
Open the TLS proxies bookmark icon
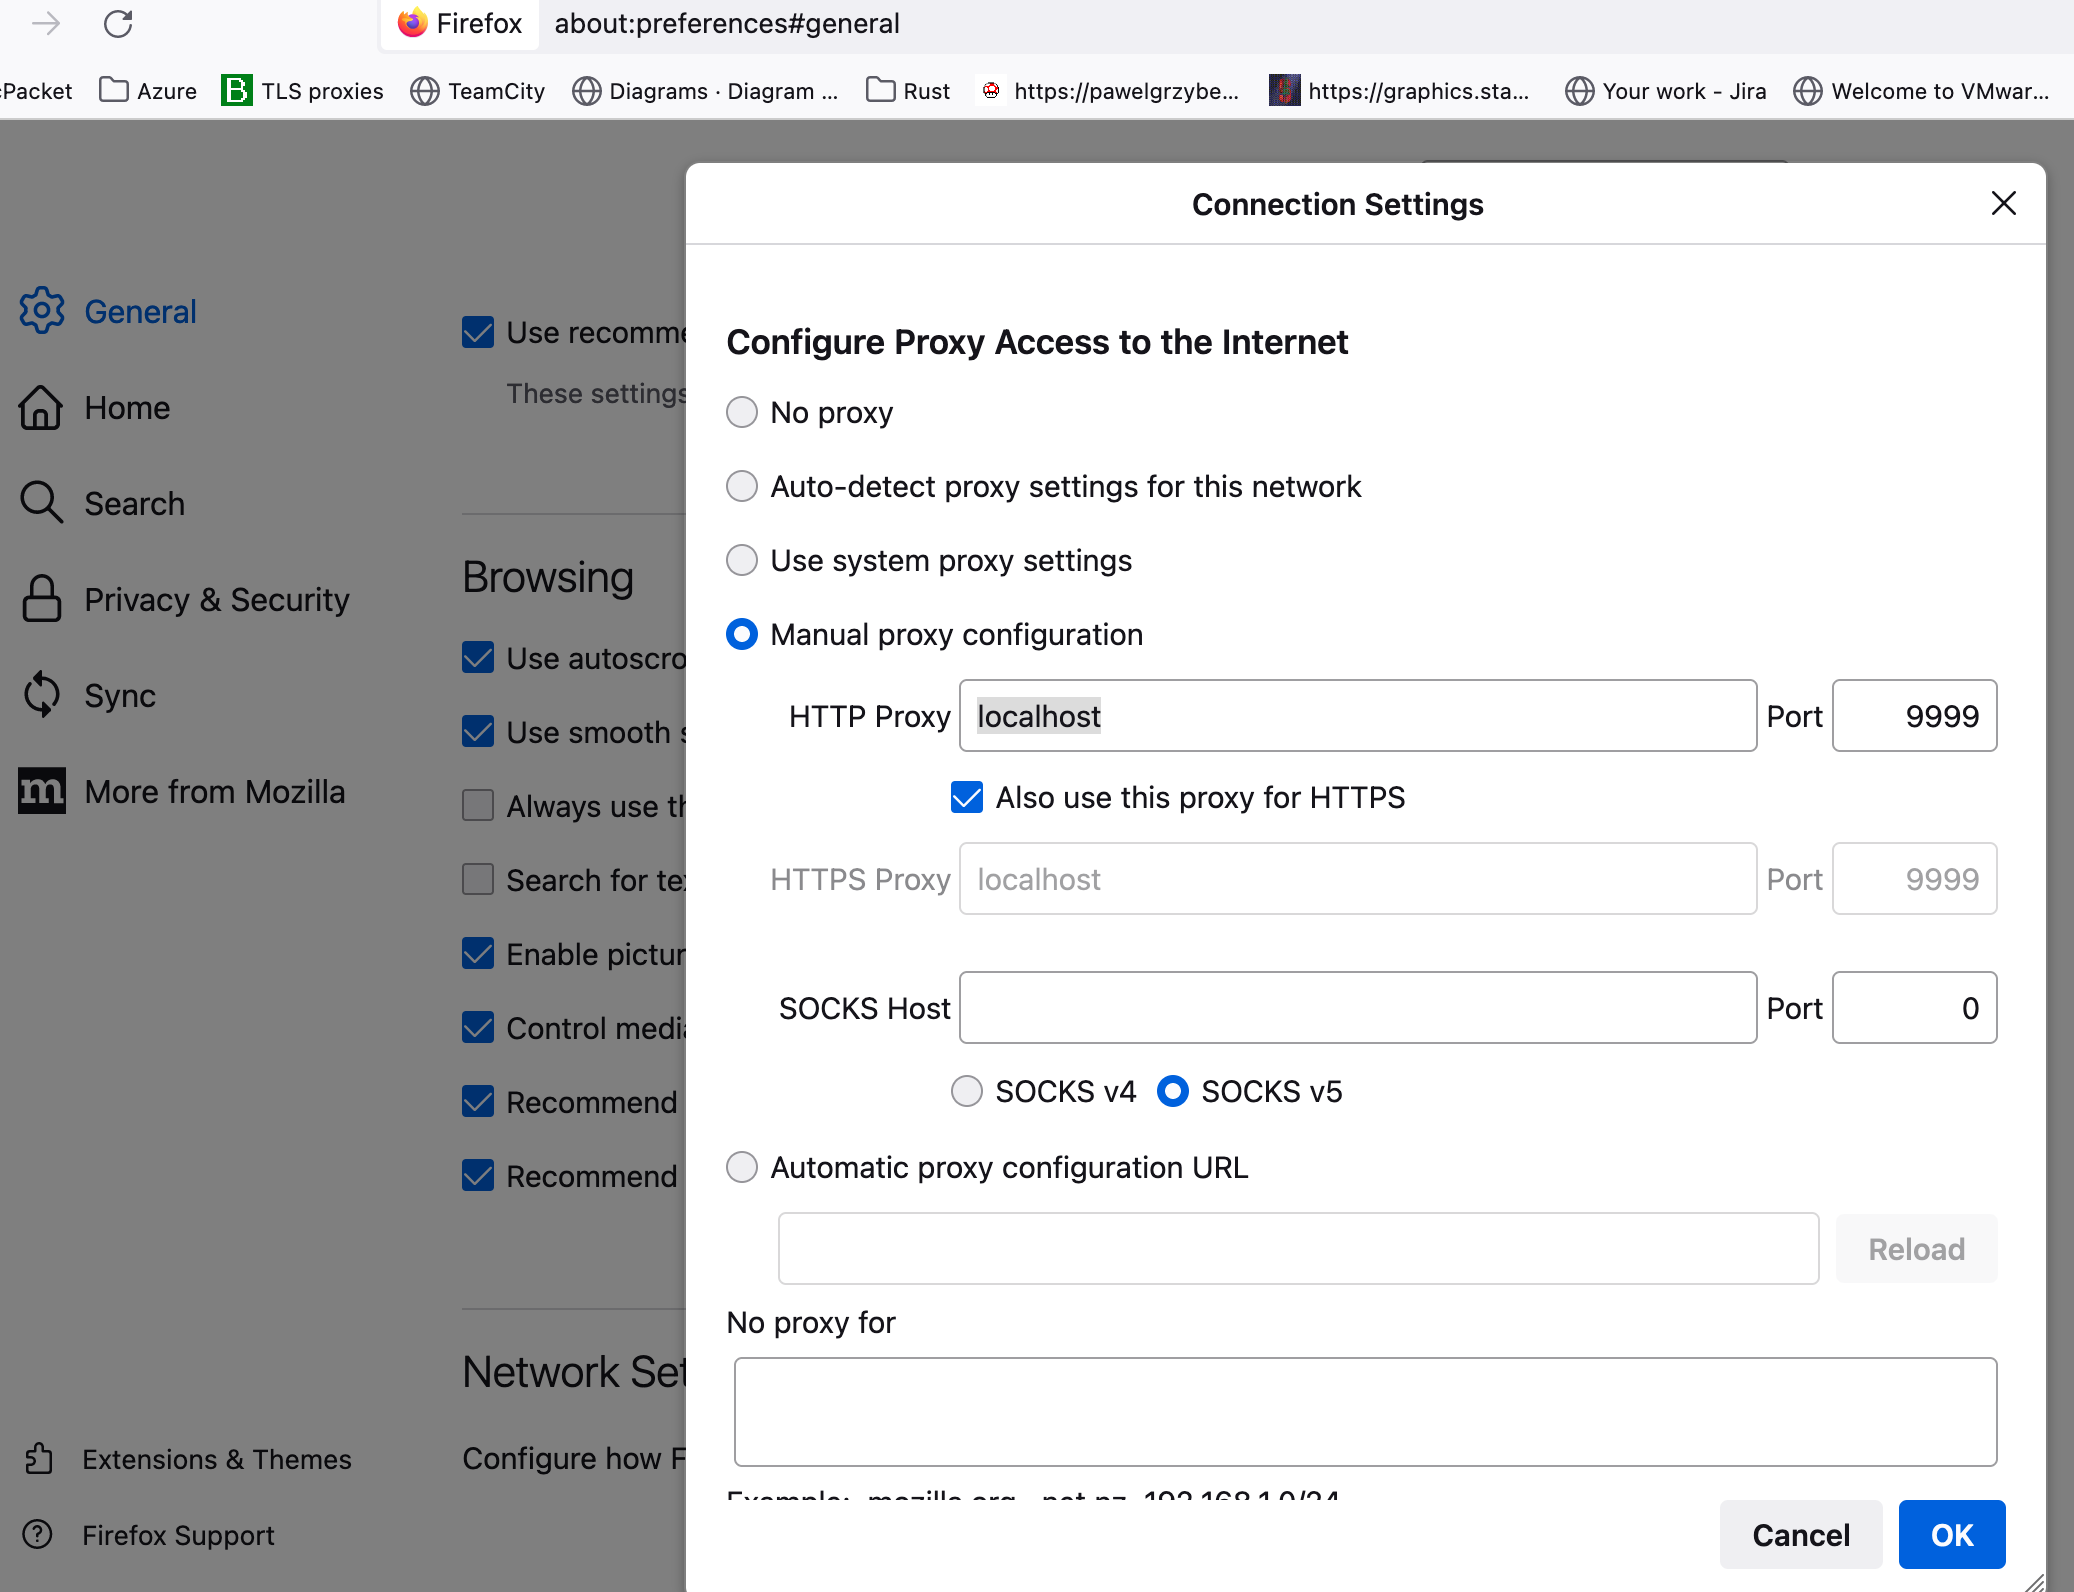click(236, 91)
